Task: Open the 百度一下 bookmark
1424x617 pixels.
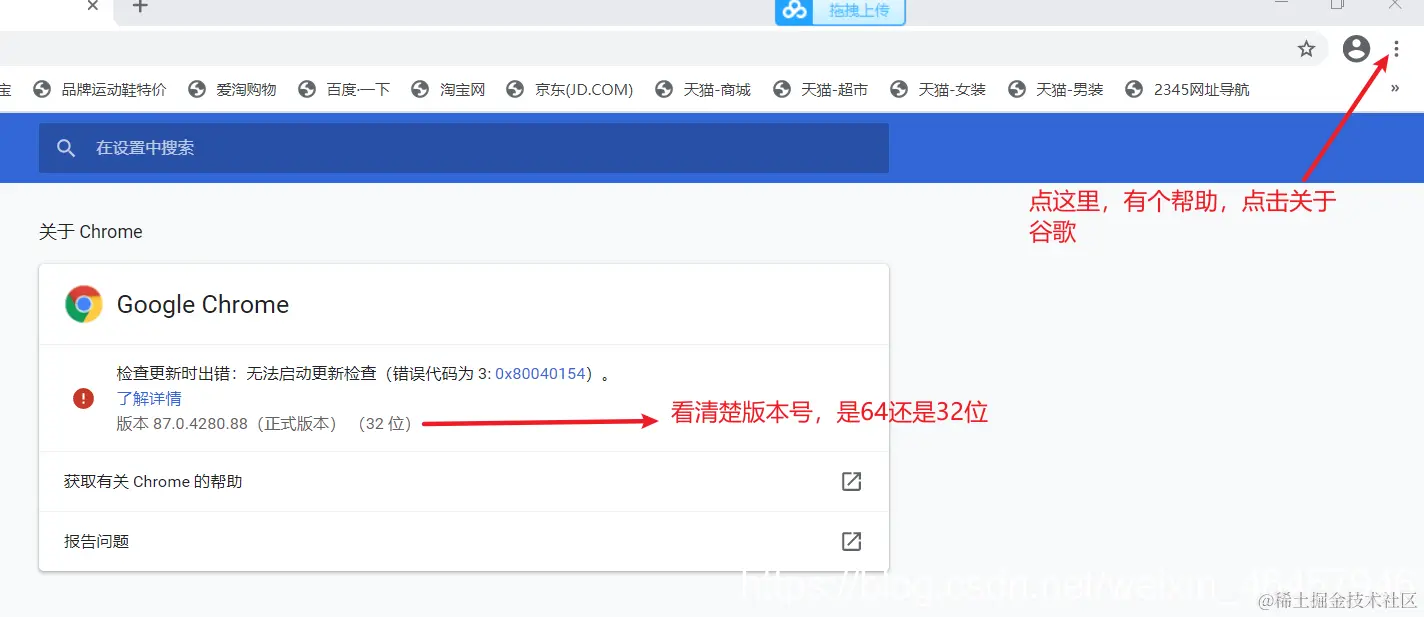Action: point(344,89)
